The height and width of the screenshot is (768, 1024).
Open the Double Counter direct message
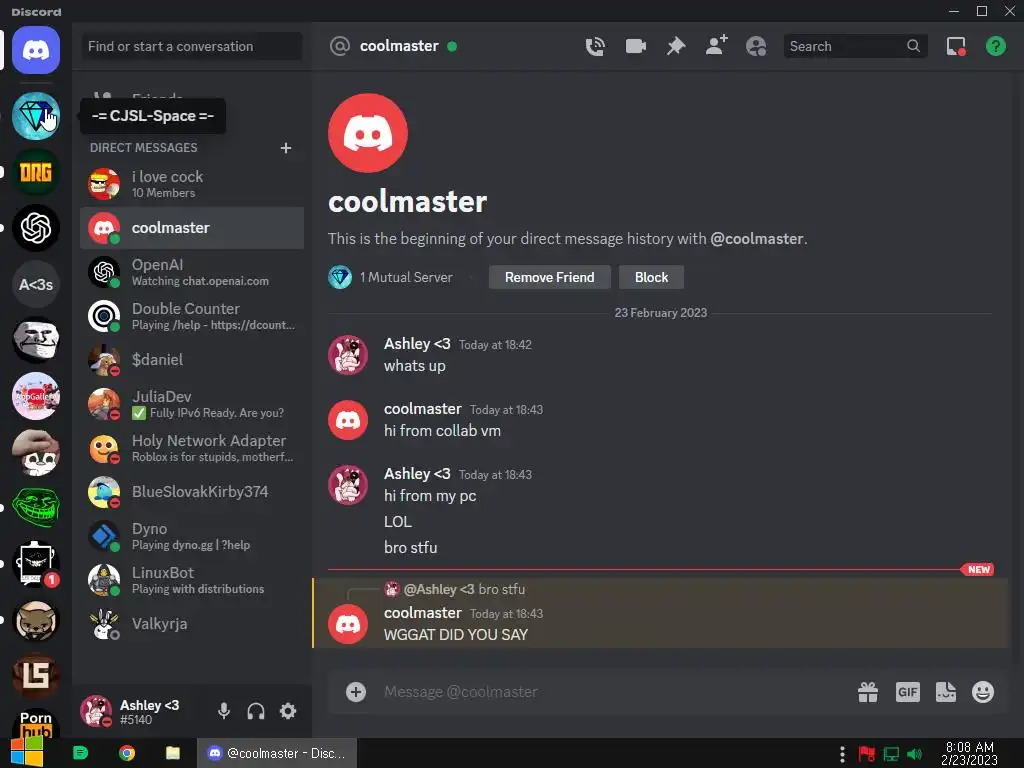tap(192, 316)
